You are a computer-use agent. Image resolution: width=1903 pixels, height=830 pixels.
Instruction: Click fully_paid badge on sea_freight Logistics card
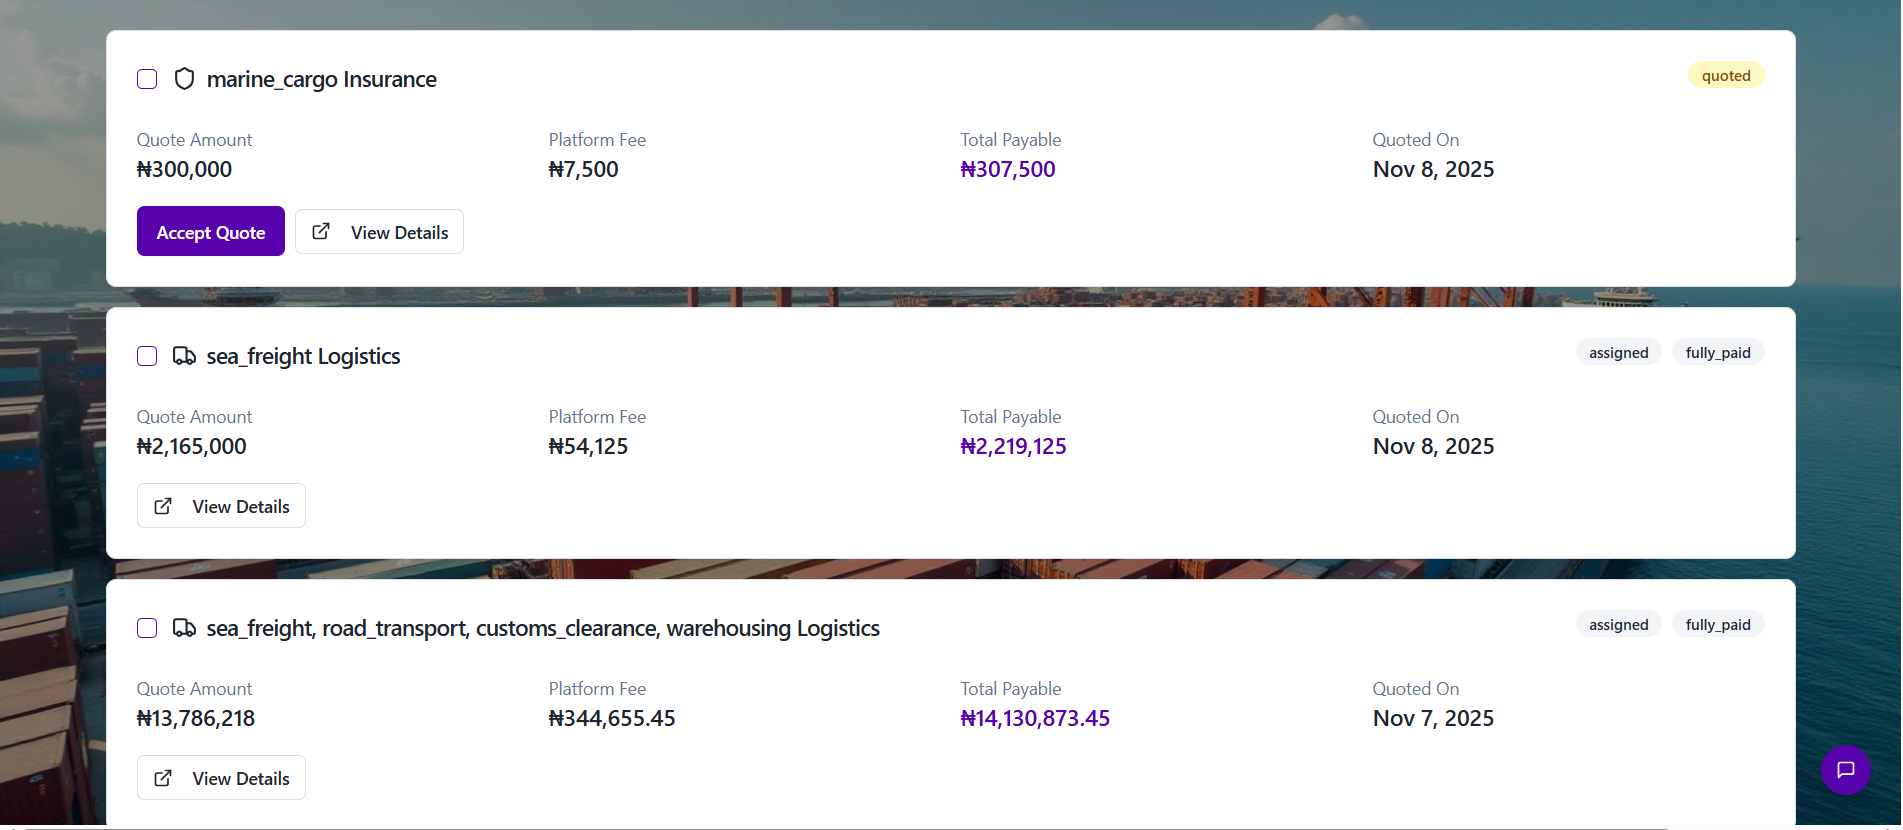(1717, 353)
